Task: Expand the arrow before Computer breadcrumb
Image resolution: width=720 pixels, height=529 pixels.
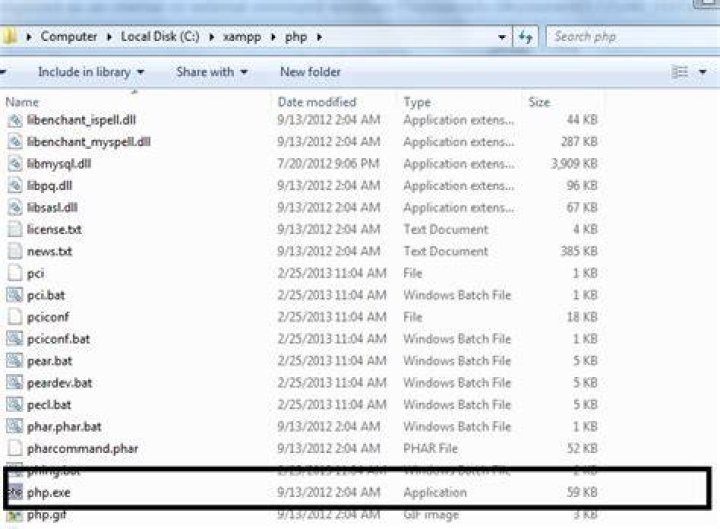Action: (29, 37)
